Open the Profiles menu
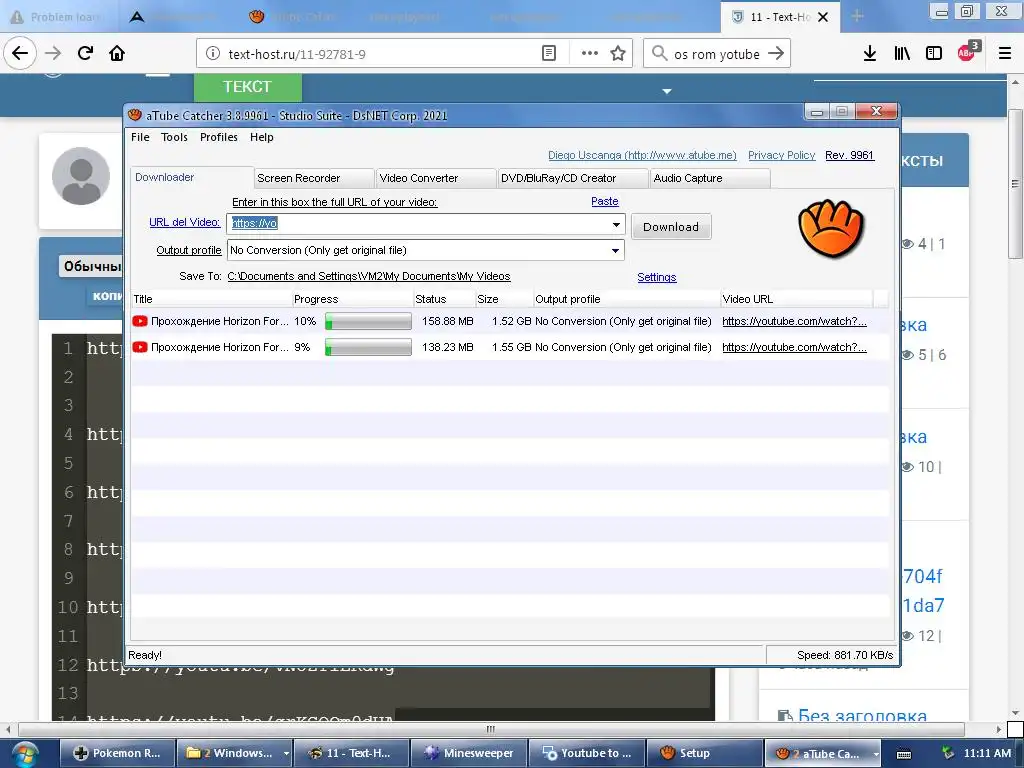Image resolution: width=1024 pixels, height=768 pixels. [x=219, y=137]
